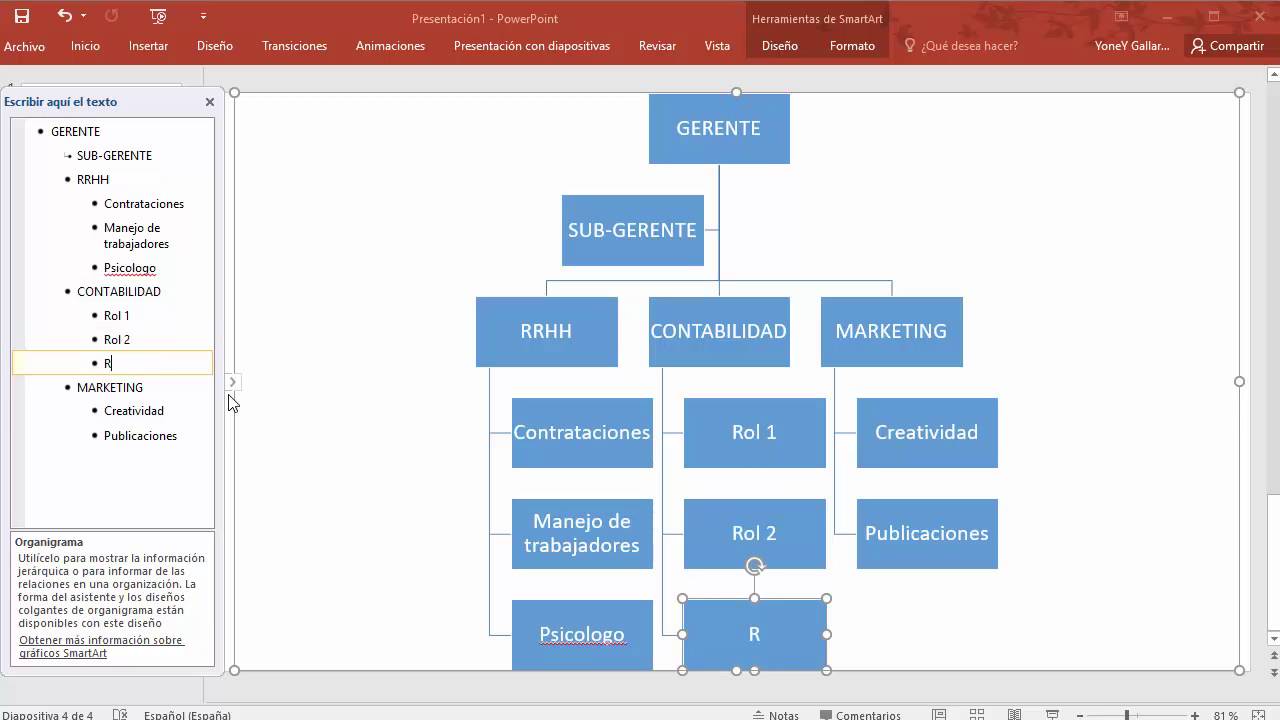Toggle the Comentarios pane button
The height and width of the screenshot is (720, 1280).
tap(861, 715)
